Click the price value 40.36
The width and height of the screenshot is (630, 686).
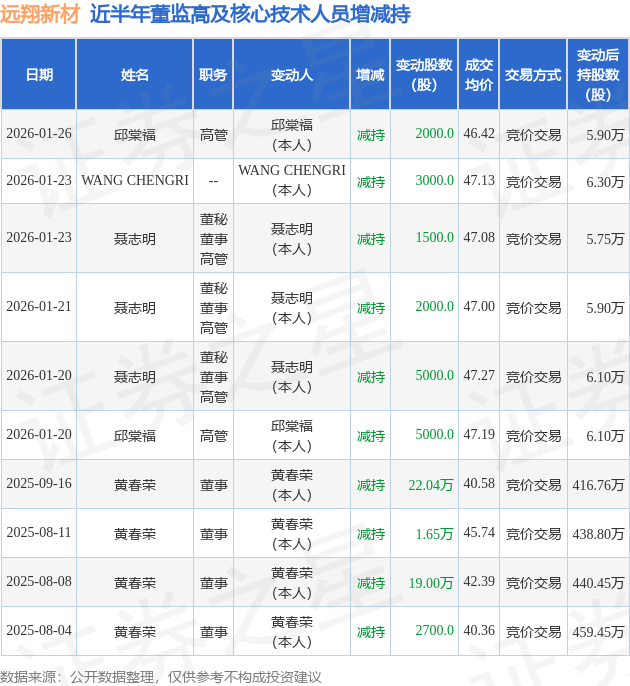click(479, 630)
